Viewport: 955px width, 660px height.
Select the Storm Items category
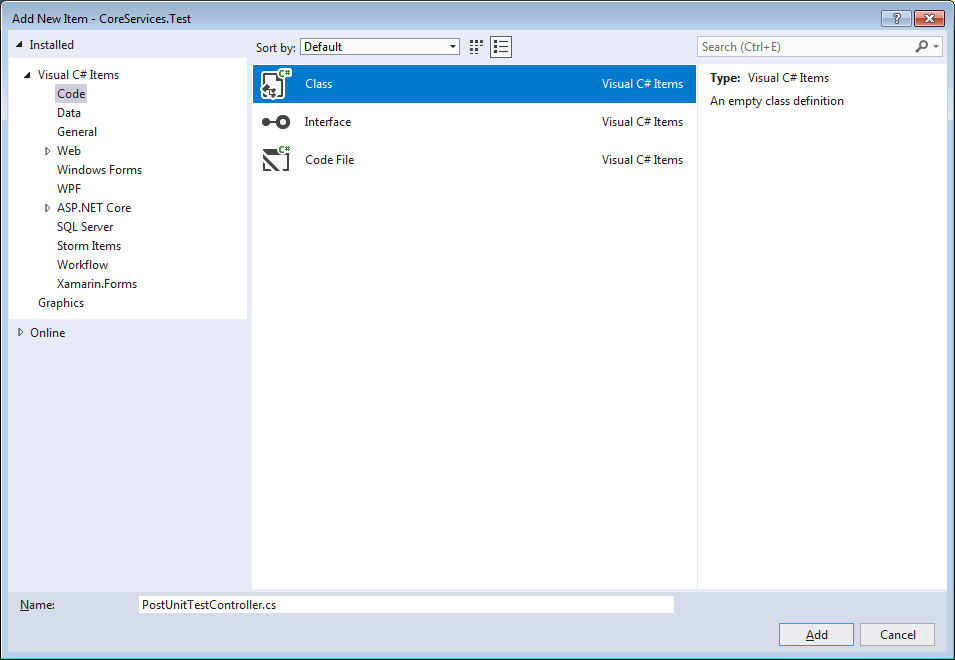coord(89,246)
